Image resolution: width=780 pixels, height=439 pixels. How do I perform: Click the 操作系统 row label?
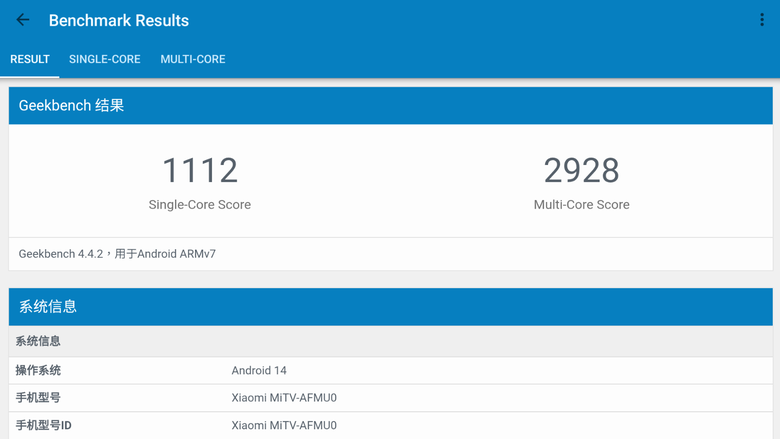tap(38, 370)
